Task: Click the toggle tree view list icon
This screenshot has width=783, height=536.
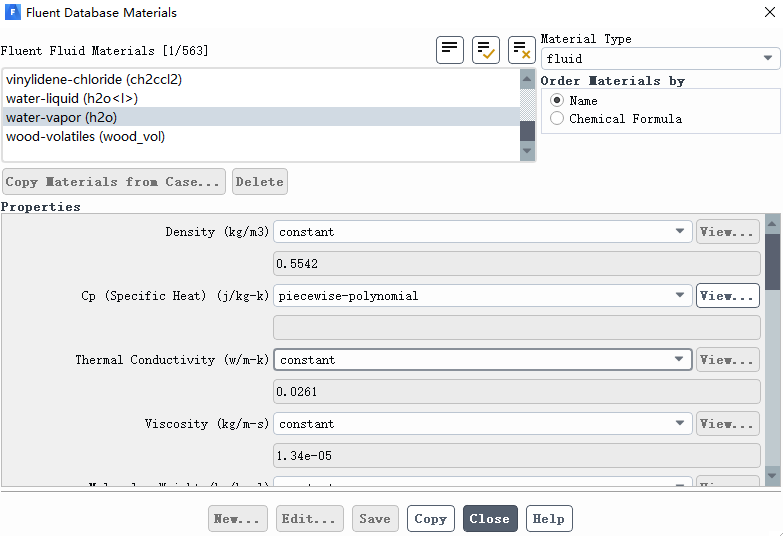Action: (x=449, y=50)
